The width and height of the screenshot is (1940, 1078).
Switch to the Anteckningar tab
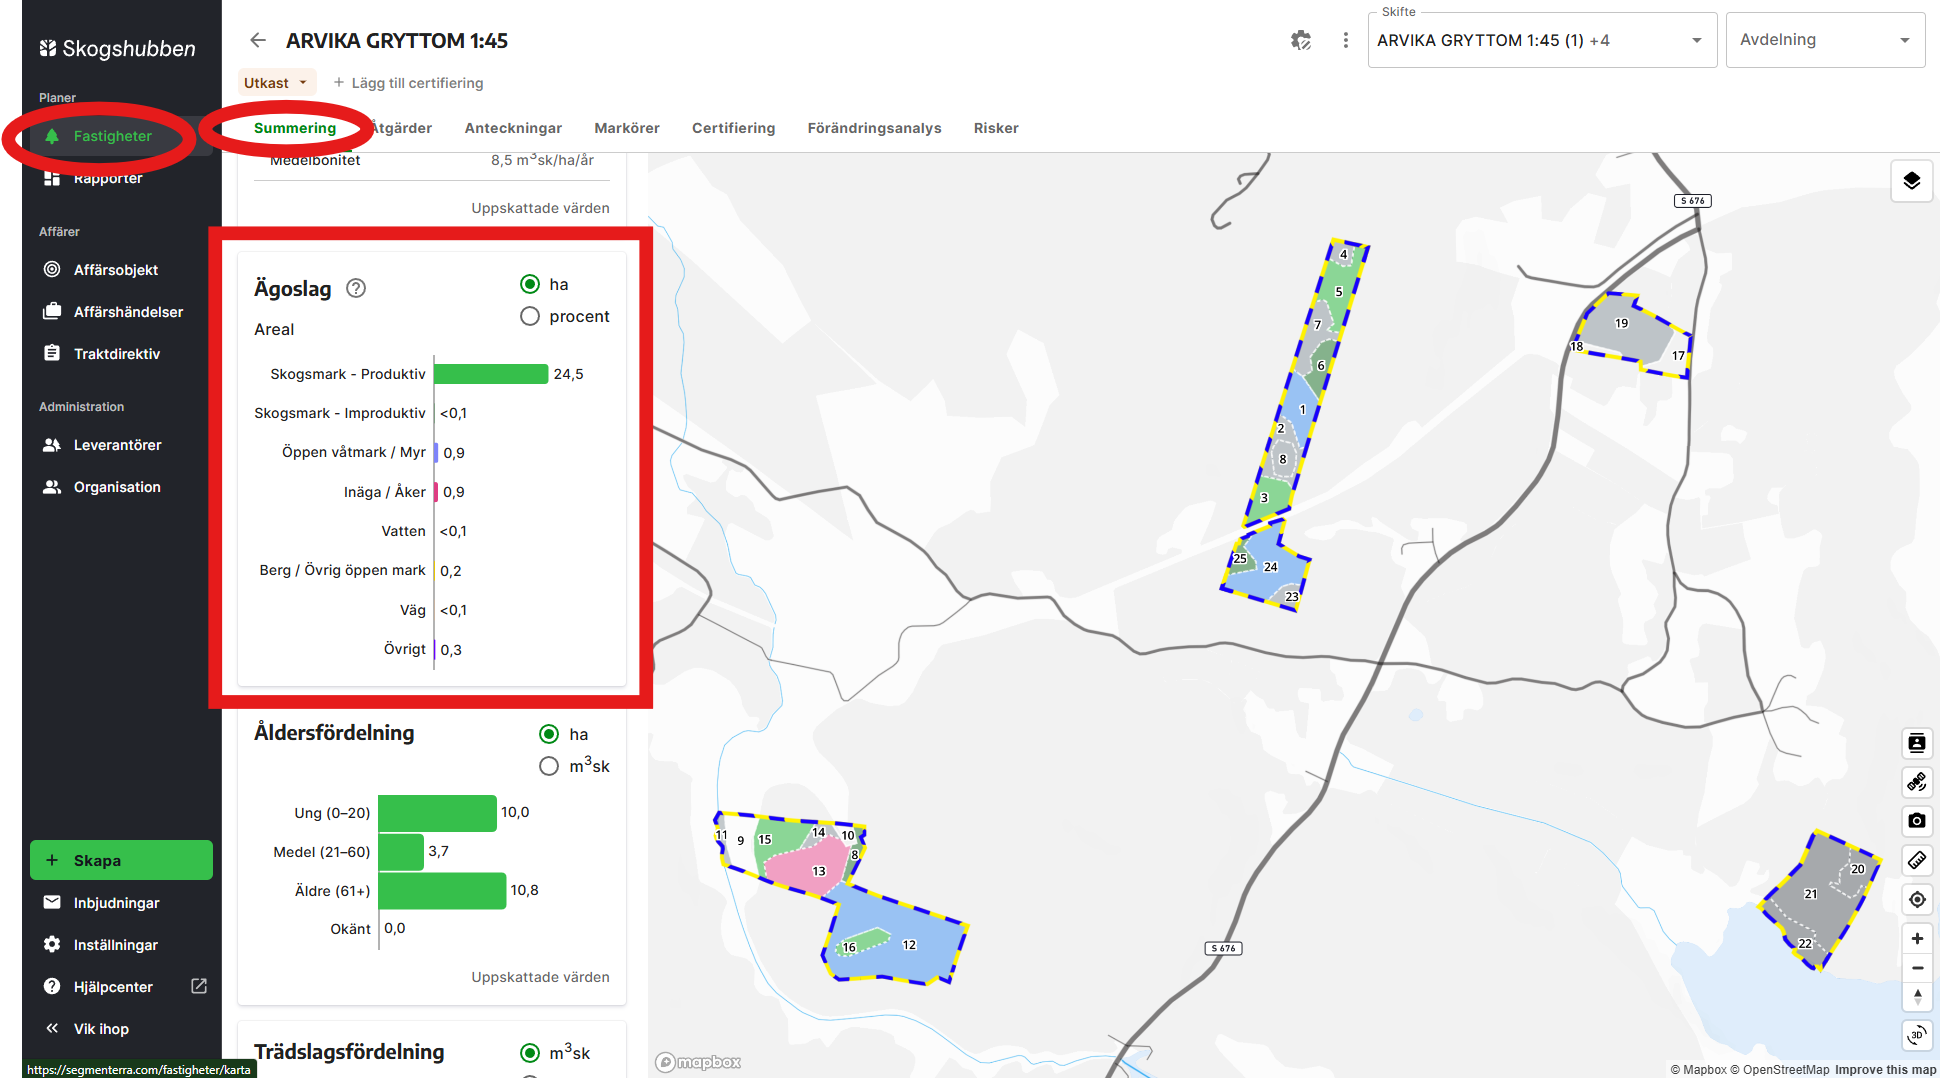pos(513,128)
